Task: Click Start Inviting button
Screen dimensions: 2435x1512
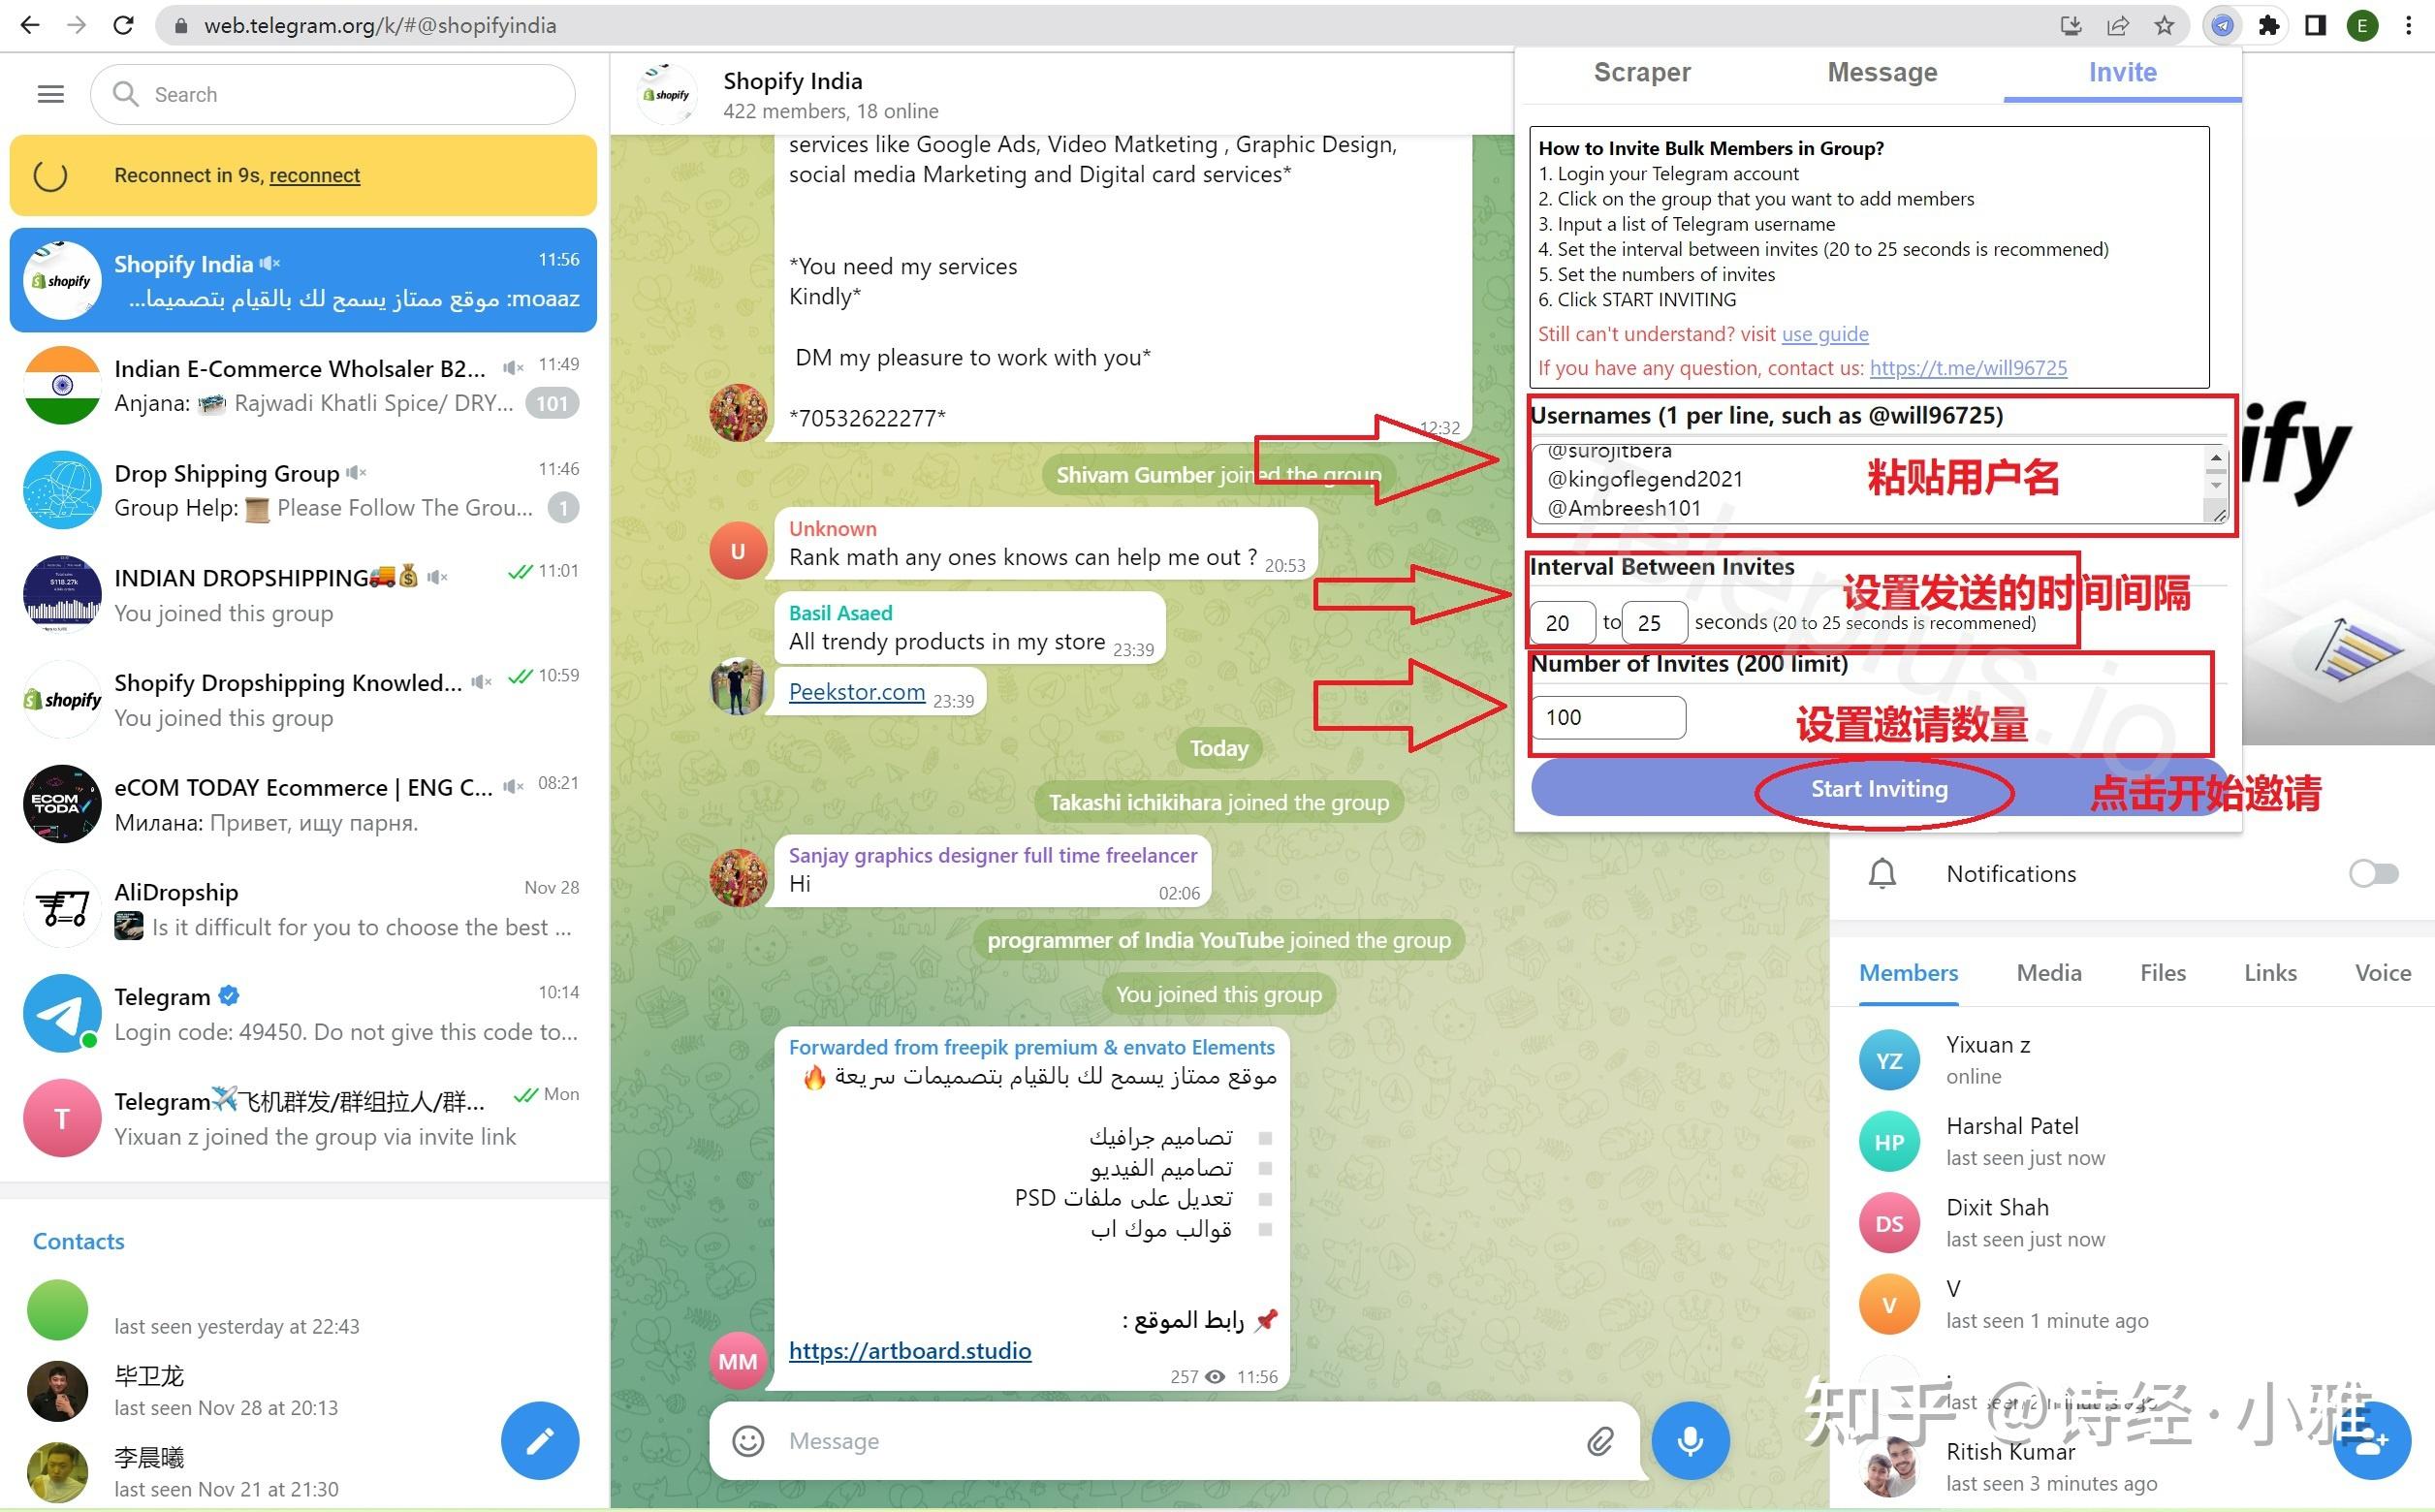Action: coord(1882,787)
